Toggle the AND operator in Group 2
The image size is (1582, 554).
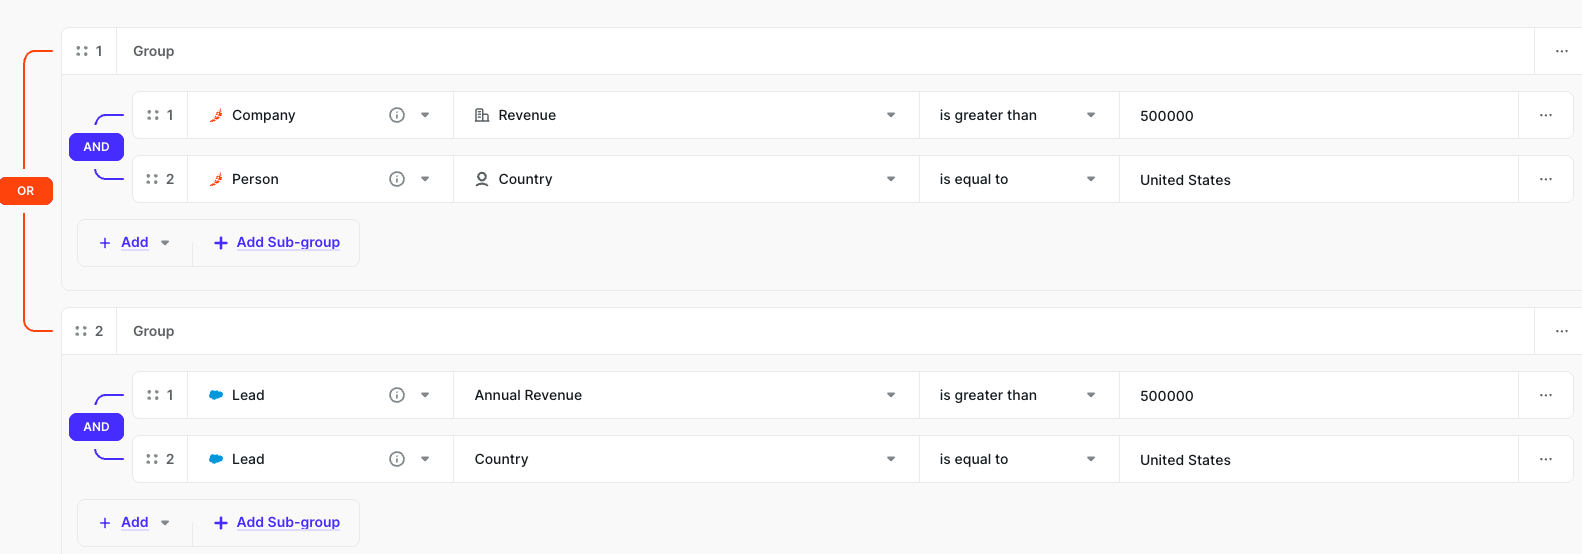(x=96, y=427)
